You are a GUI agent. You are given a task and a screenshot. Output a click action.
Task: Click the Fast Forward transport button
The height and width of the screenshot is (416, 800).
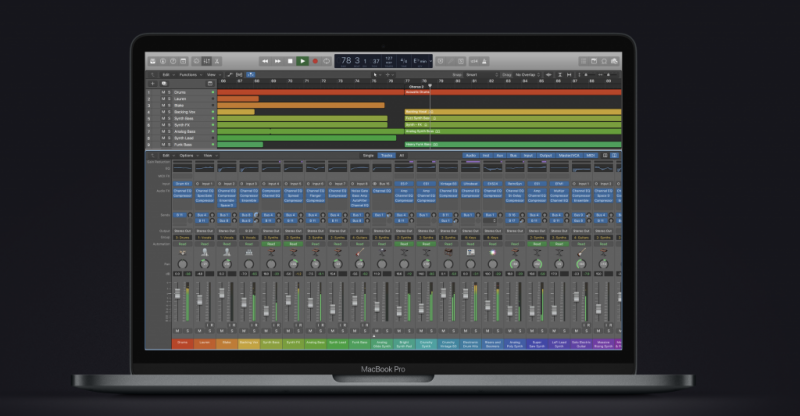coord(277,61)
